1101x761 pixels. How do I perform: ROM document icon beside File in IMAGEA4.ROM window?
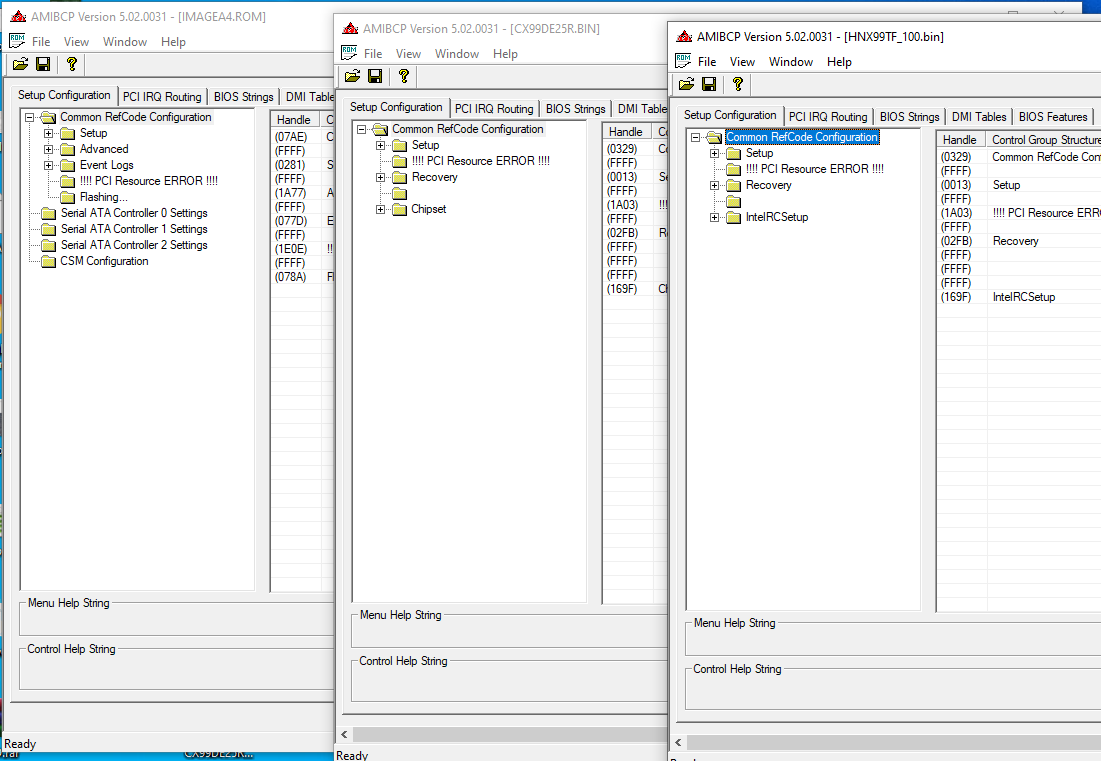coord(17,41)
